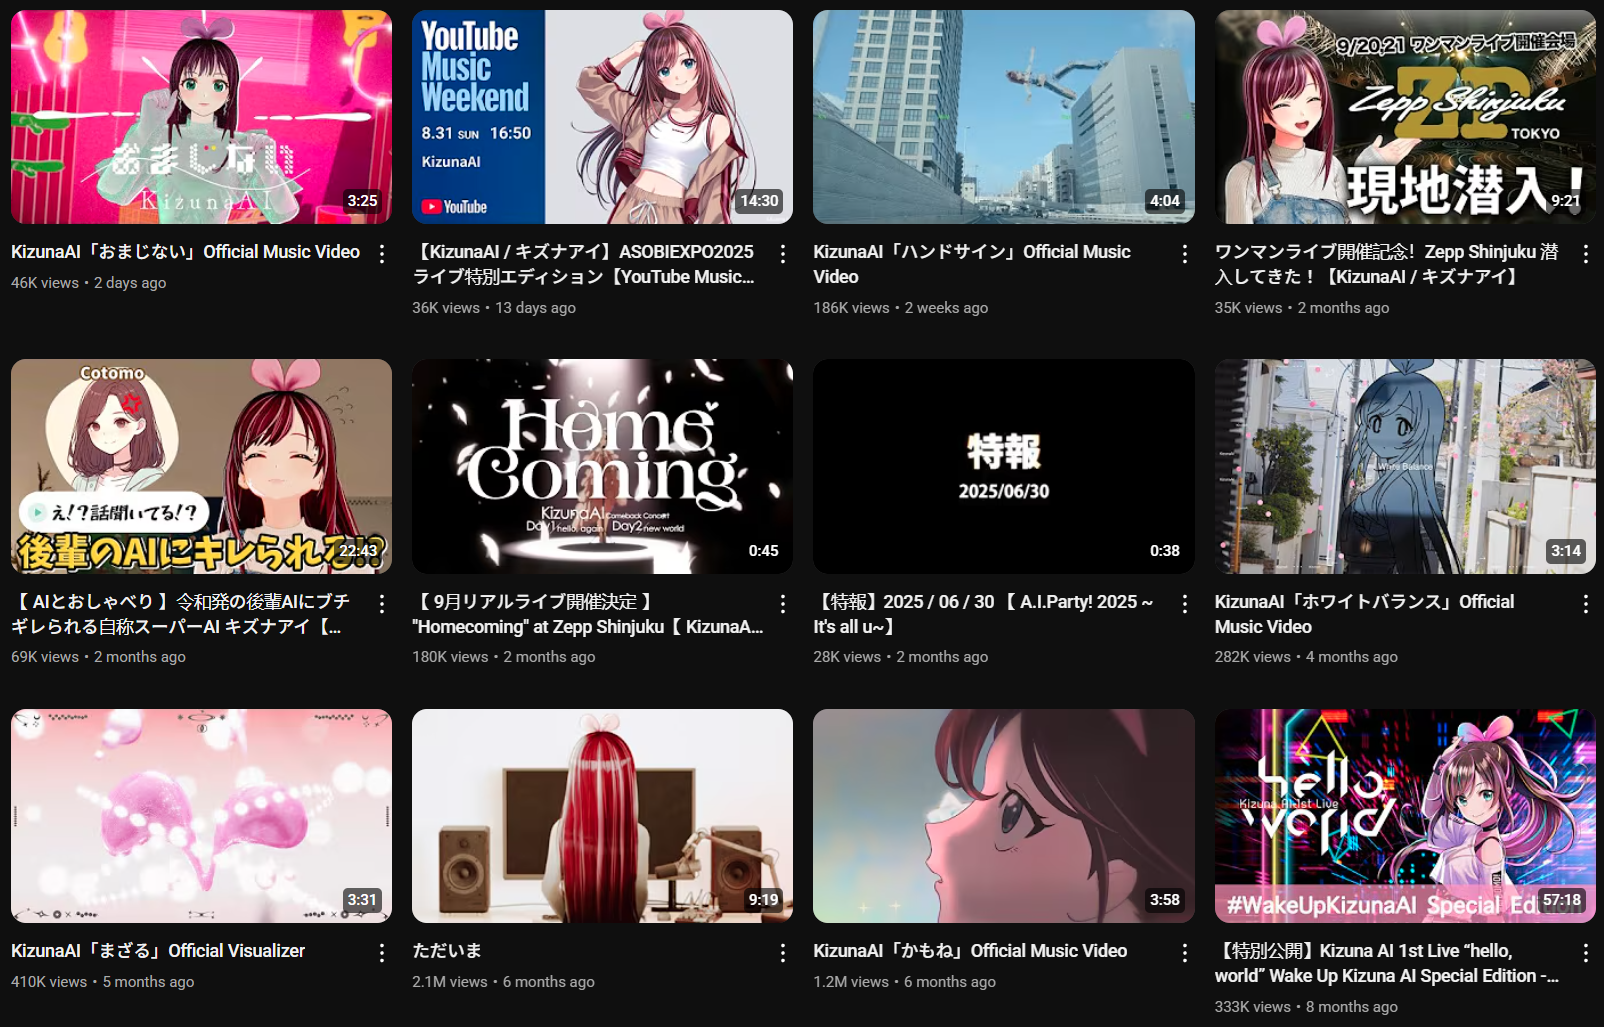Open more options for ASOBIEXPO2025 video

tap(783, 254)
